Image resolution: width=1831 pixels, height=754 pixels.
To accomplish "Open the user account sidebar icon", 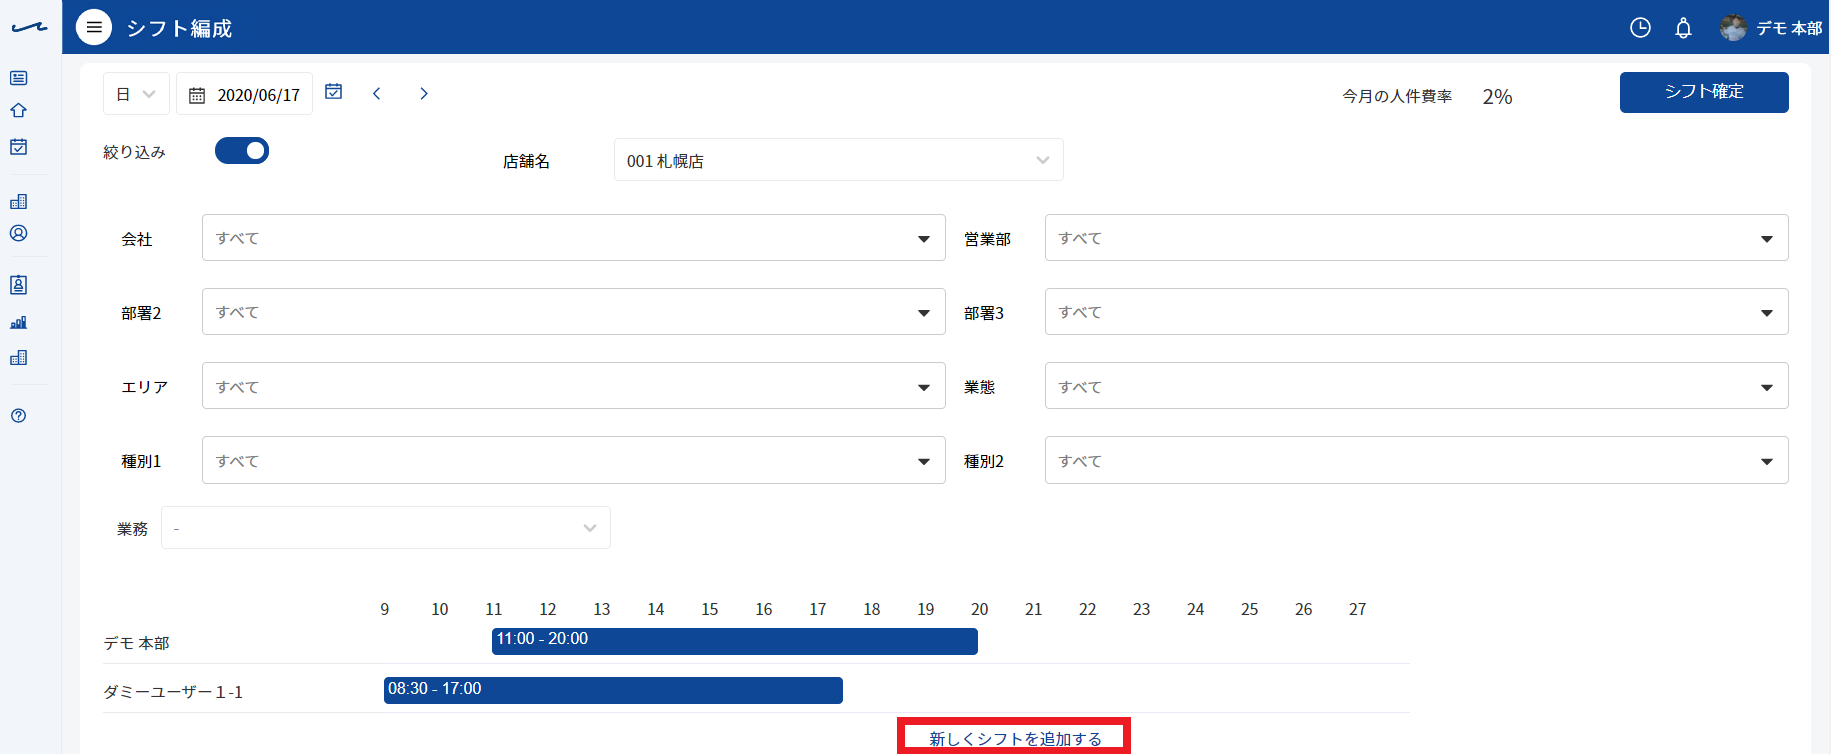I will click(x=18, y=233).
